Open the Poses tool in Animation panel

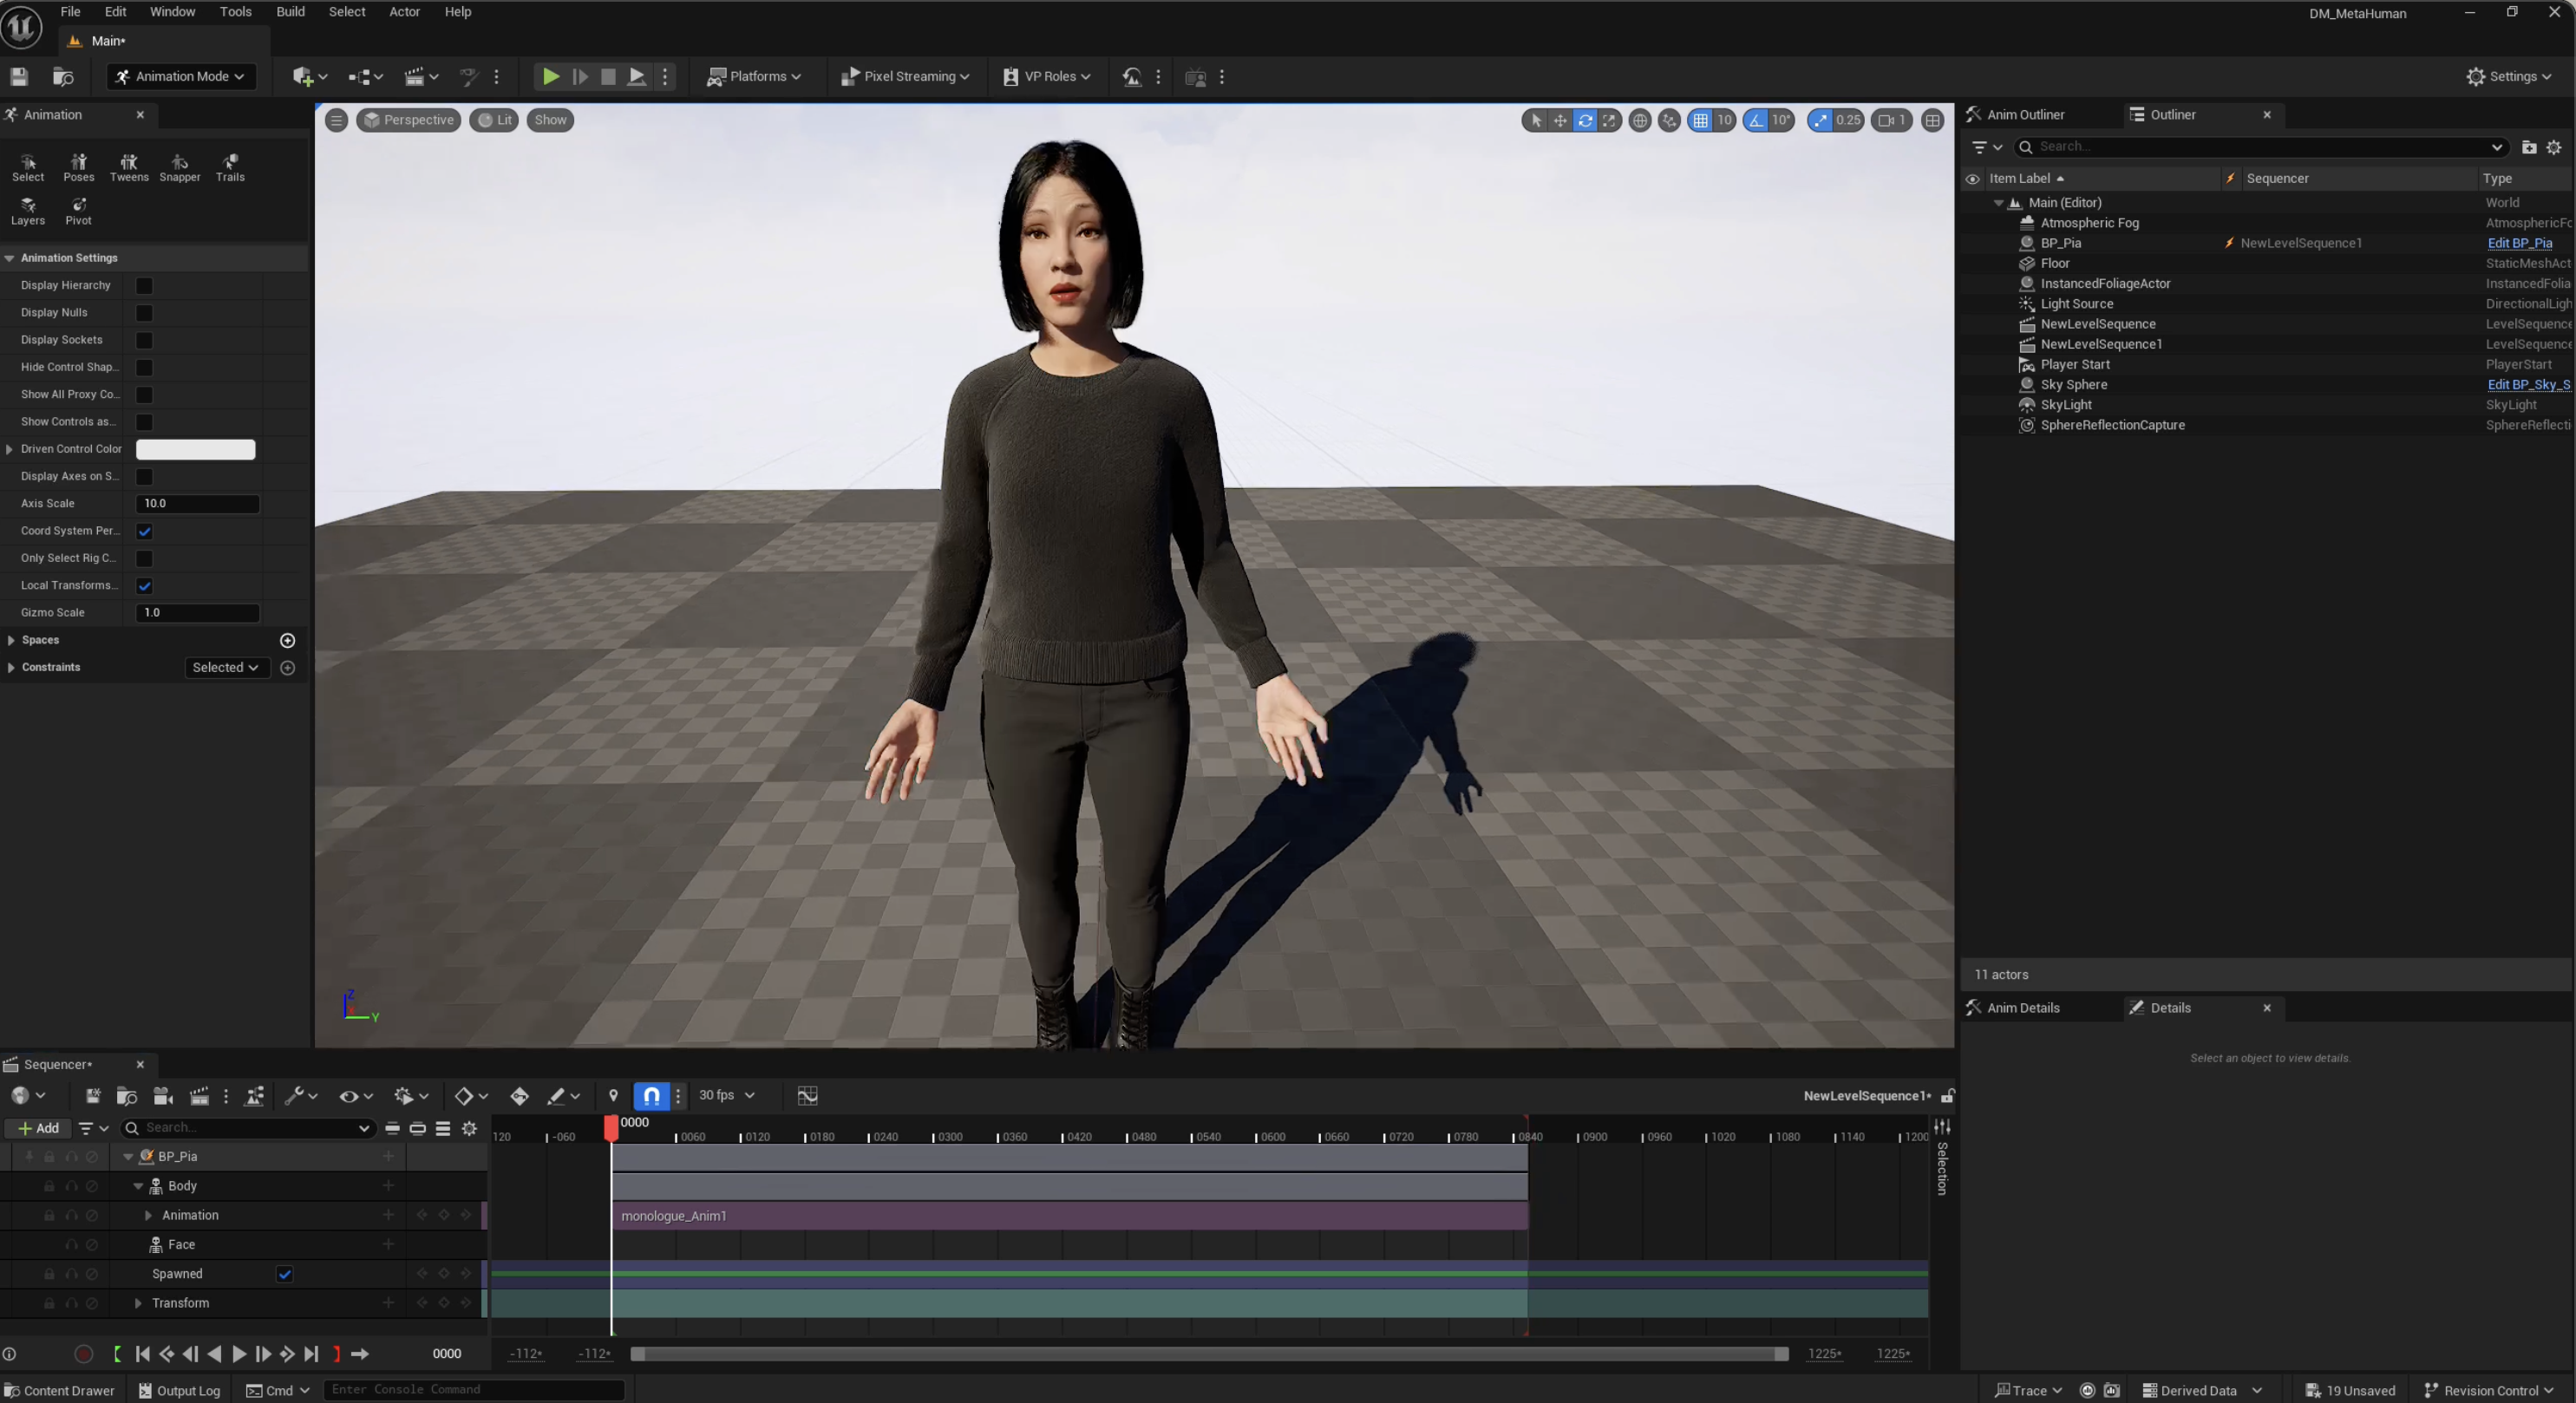pyautogui.click(x=78, y=167)
